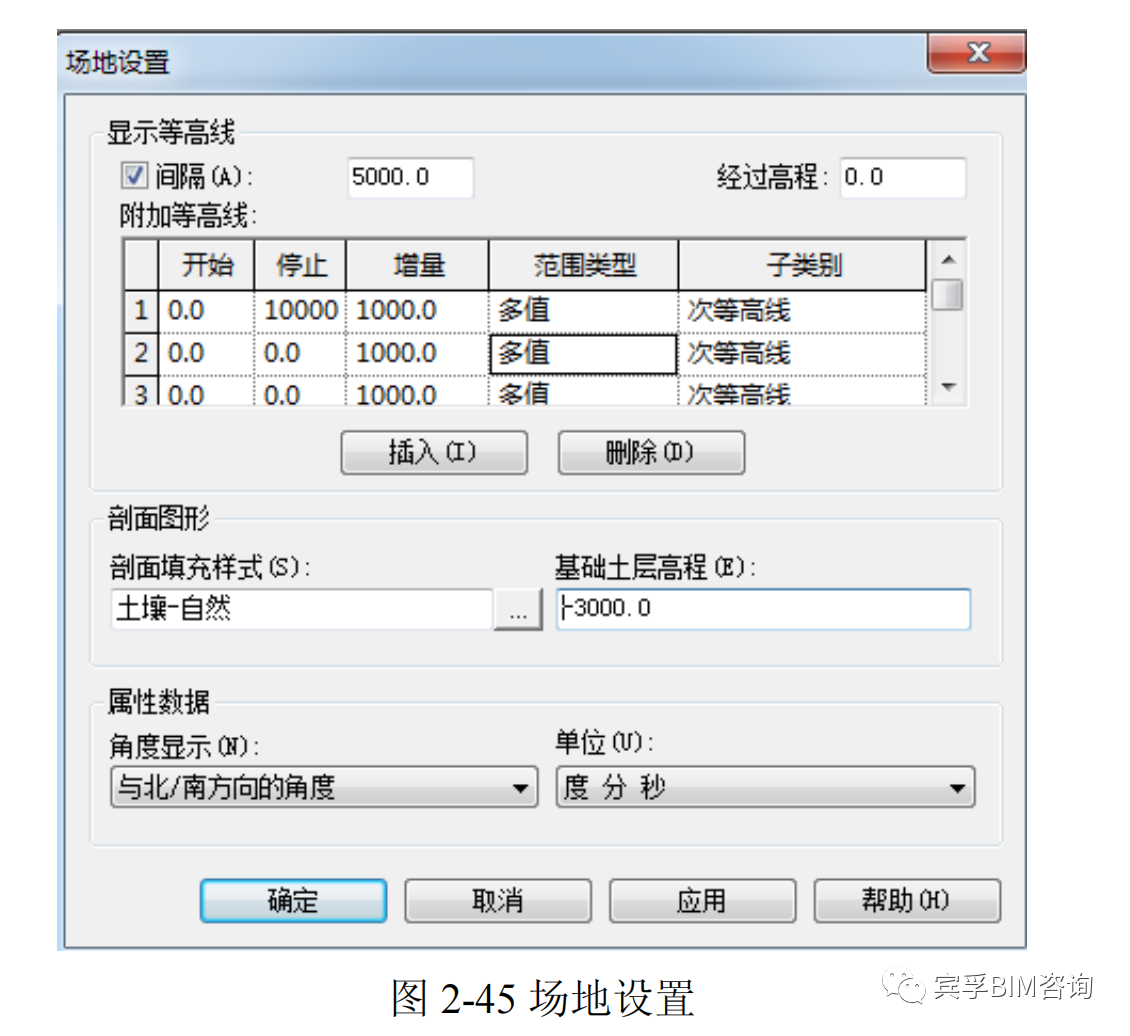1130x1036 pixels.
Task: Click the 停止 cell 10000 in row 1
Action: [x=301, y=311]
